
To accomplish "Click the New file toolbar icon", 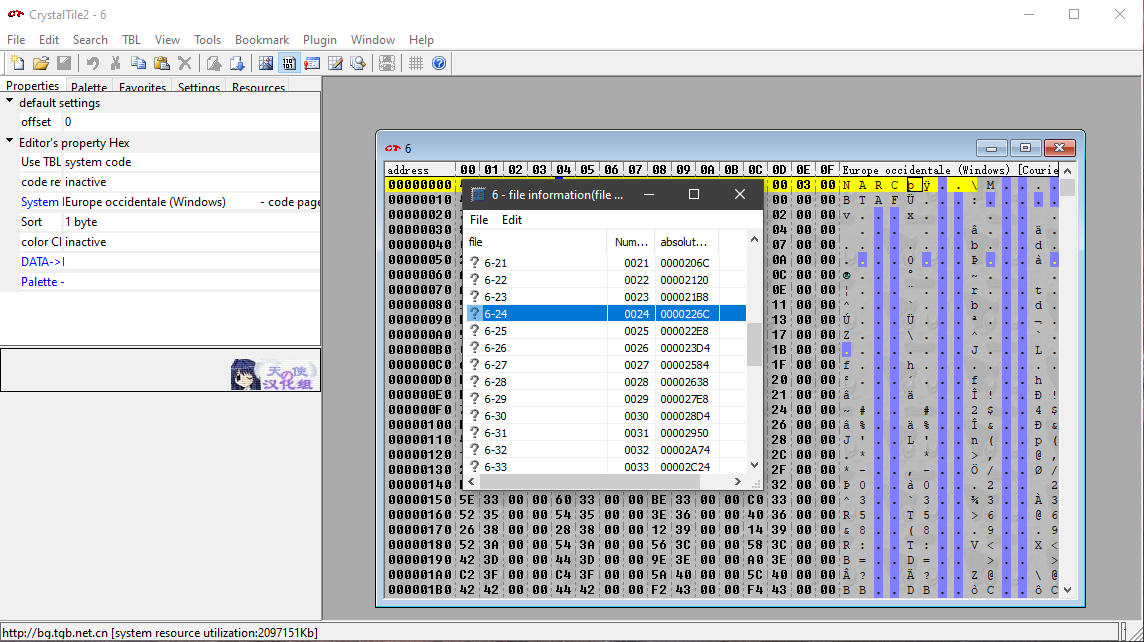I will [17, 63].
